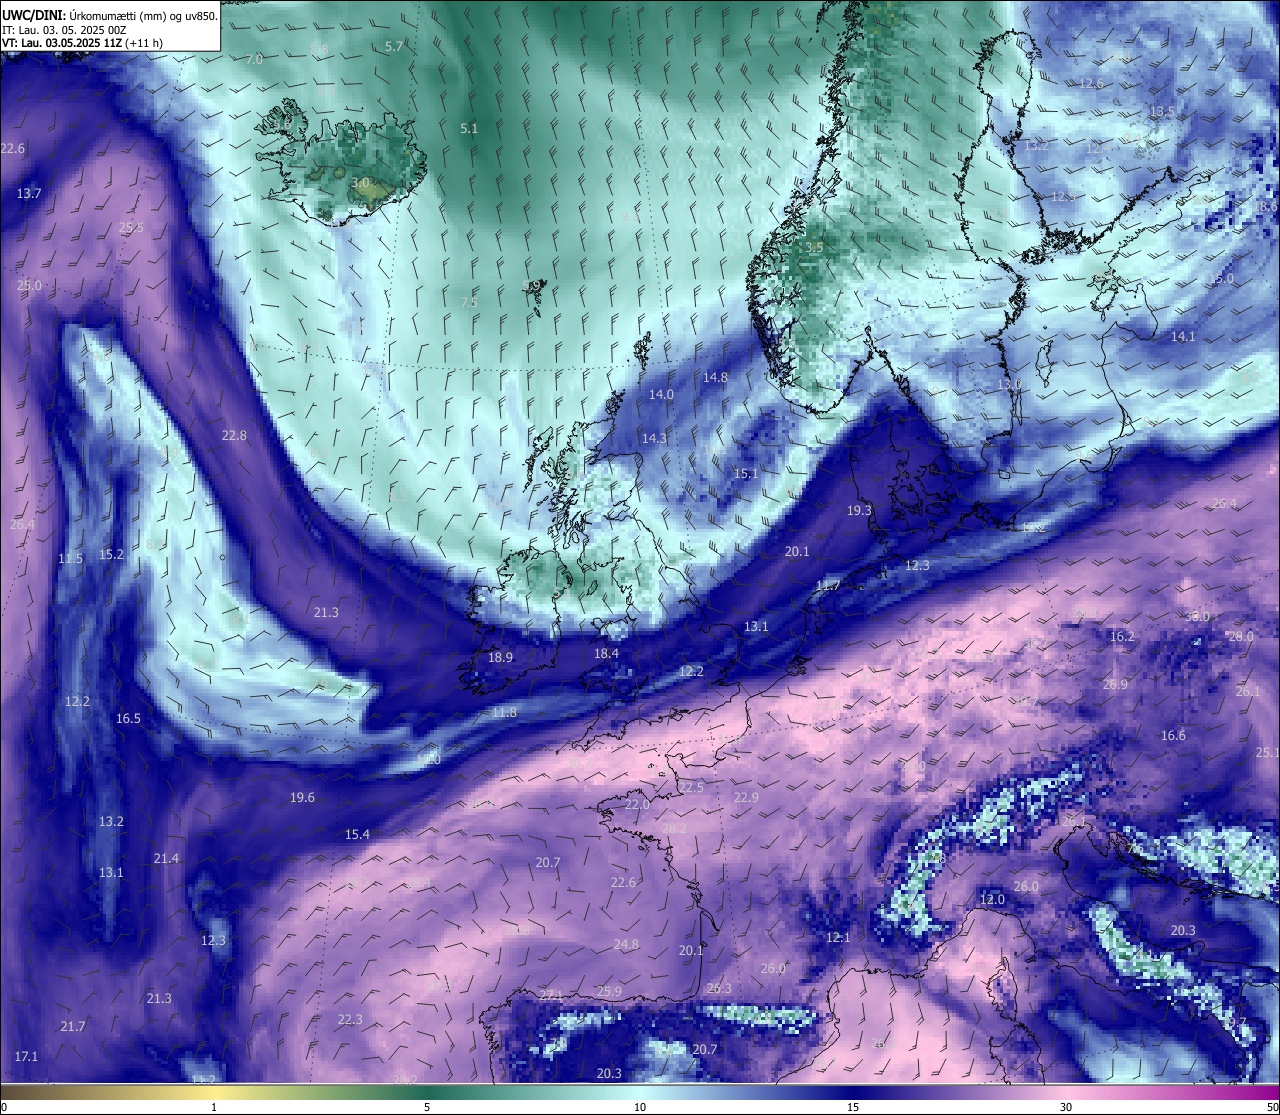Click the map value '19.6'
Screen dimensions: 1280x1115
click(302, 798)
